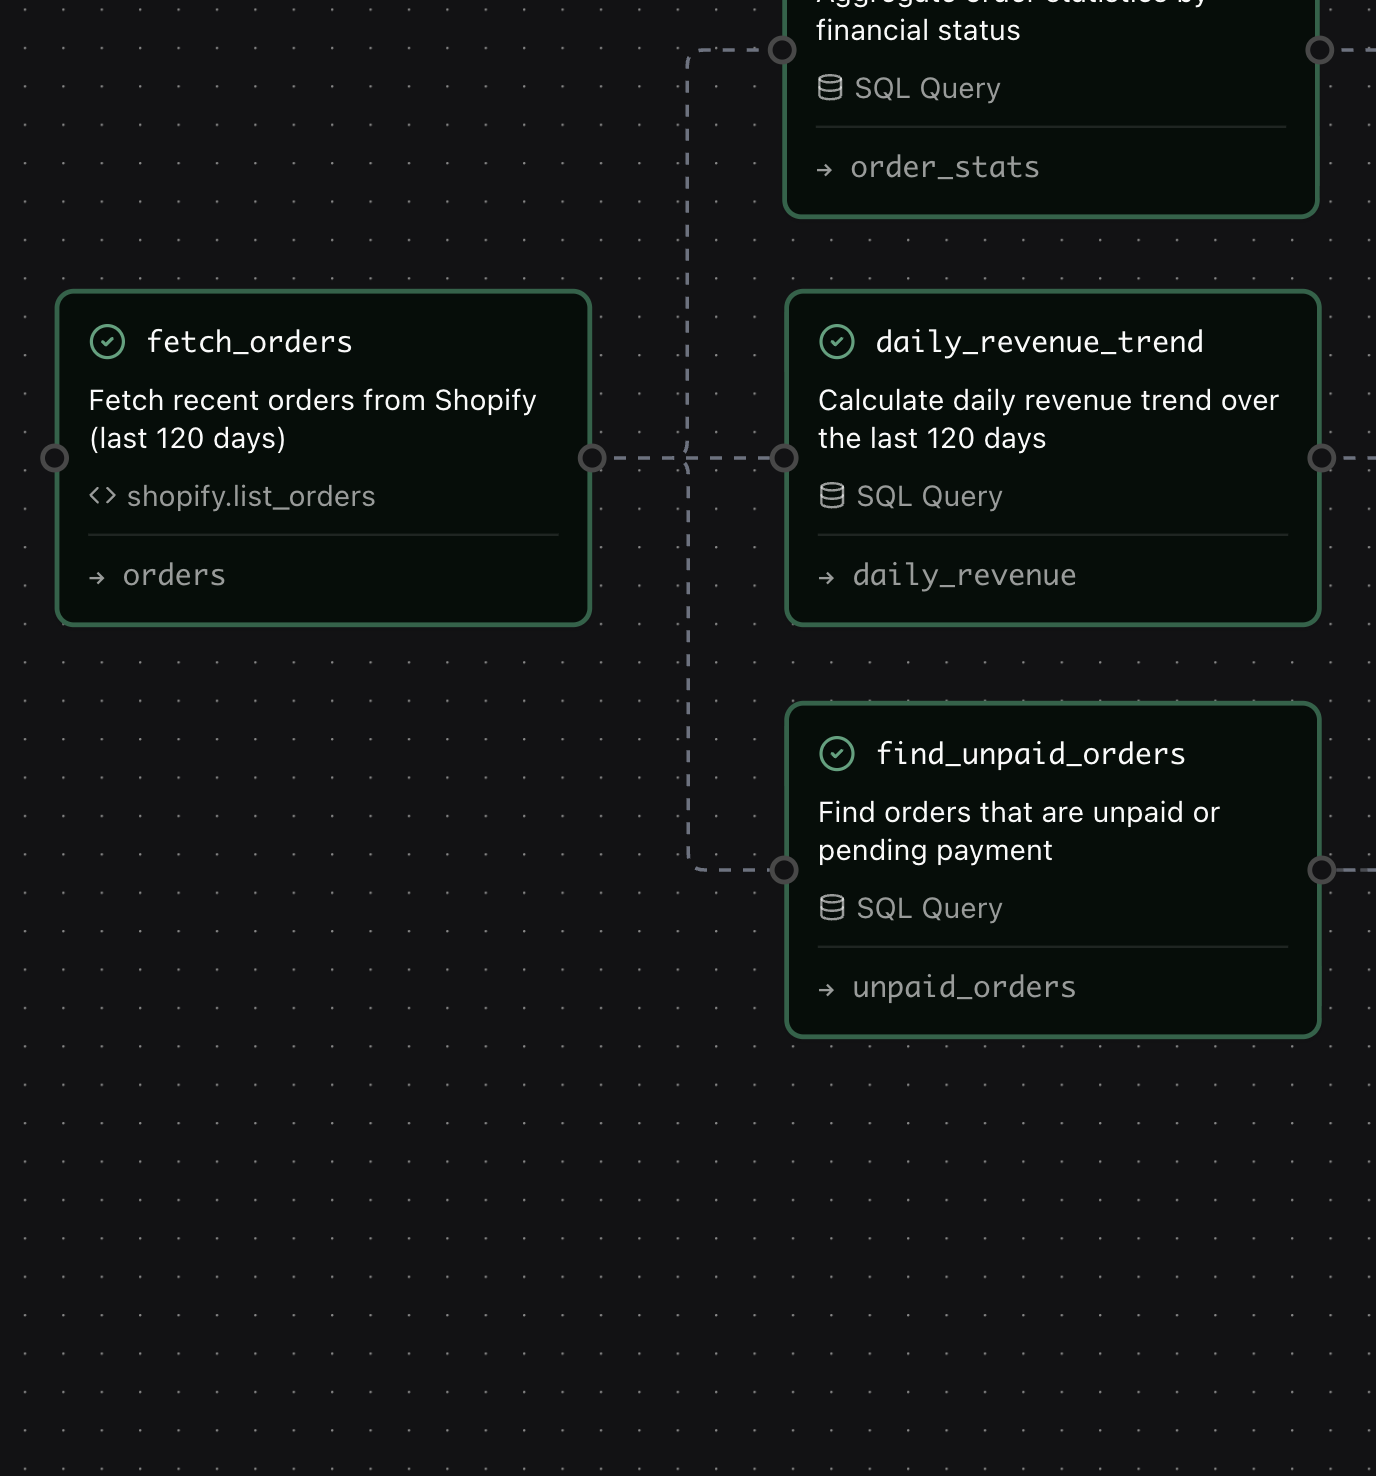This screenshot has height=1476, width=1376.
Task: Click input port of daily_revenue_trend node
Action: tap(784, 458)
